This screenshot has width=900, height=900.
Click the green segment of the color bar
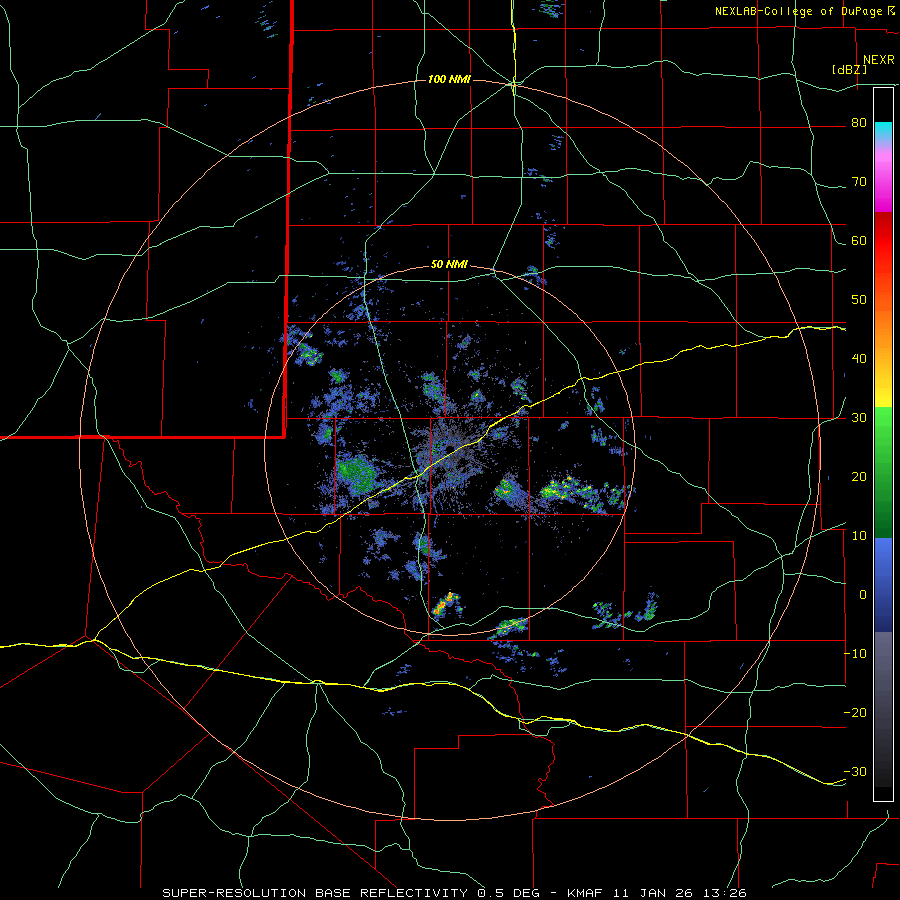(x=883, y=472)
